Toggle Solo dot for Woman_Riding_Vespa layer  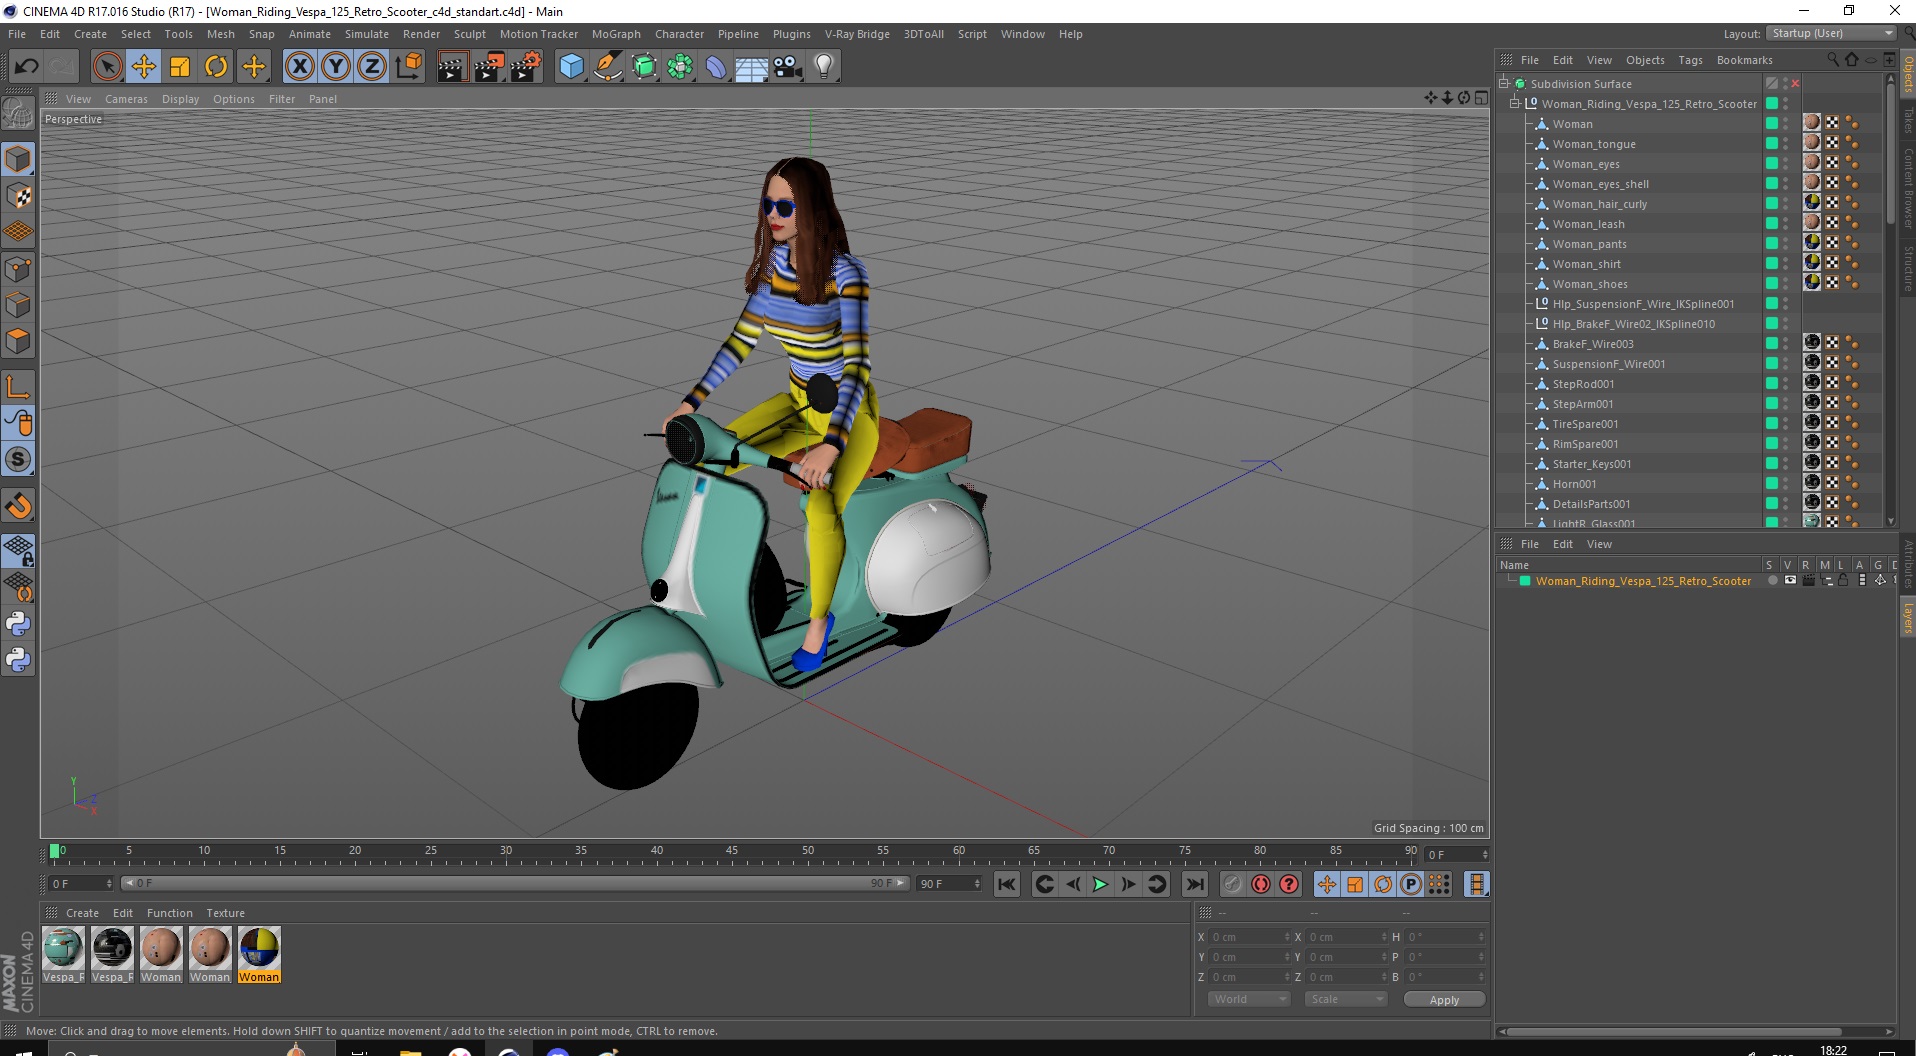pyautogui.click(x=1772, y=580)
